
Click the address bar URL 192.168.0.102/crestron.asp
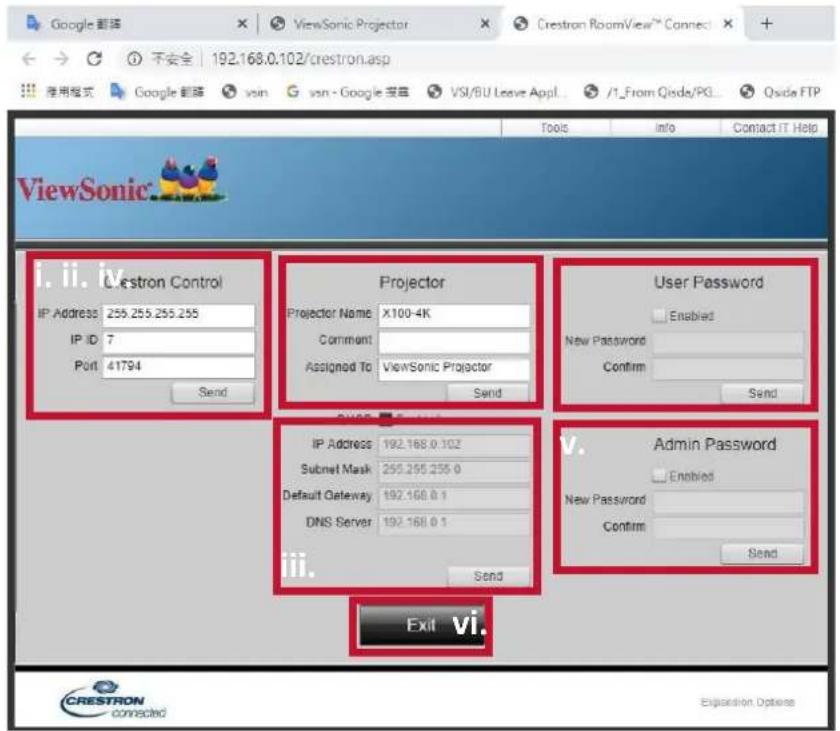pyautogui.click(x=301, y=58)
